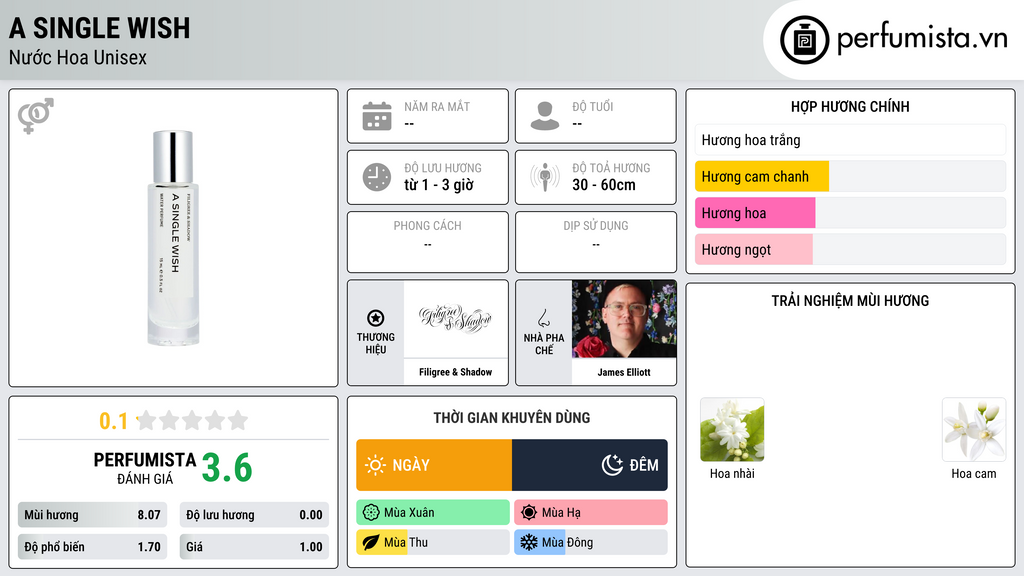This screenshot has height=576, width=1024.
Task: Select the Hoa nhài jasmine note image
Action: [732, 430]
